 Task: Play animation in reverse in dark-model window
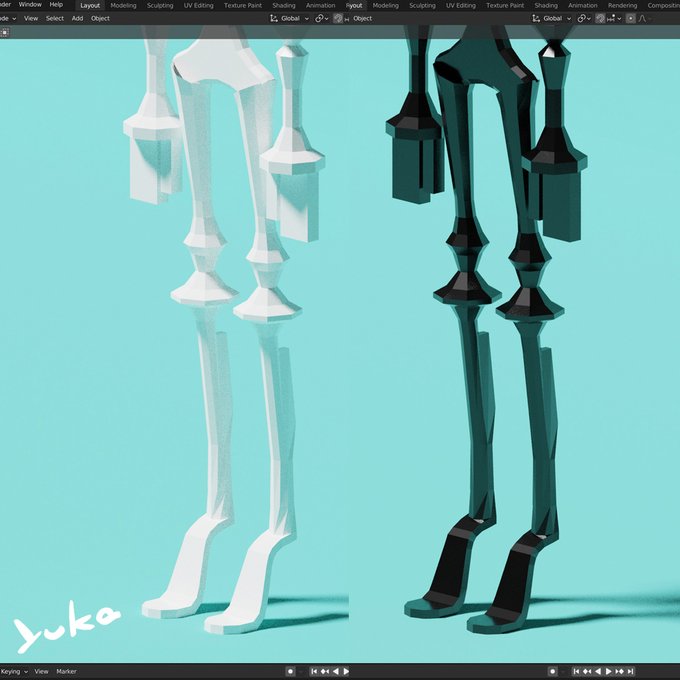(x=598, y=671)
